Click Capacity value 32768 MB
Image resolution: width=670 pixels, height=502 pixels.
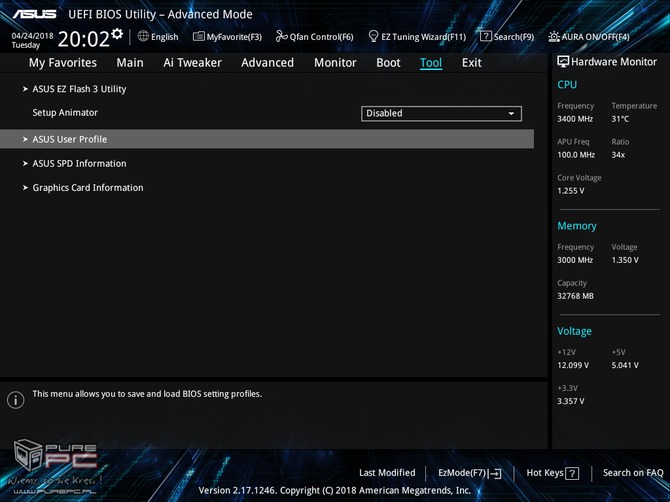coord(575,296)
